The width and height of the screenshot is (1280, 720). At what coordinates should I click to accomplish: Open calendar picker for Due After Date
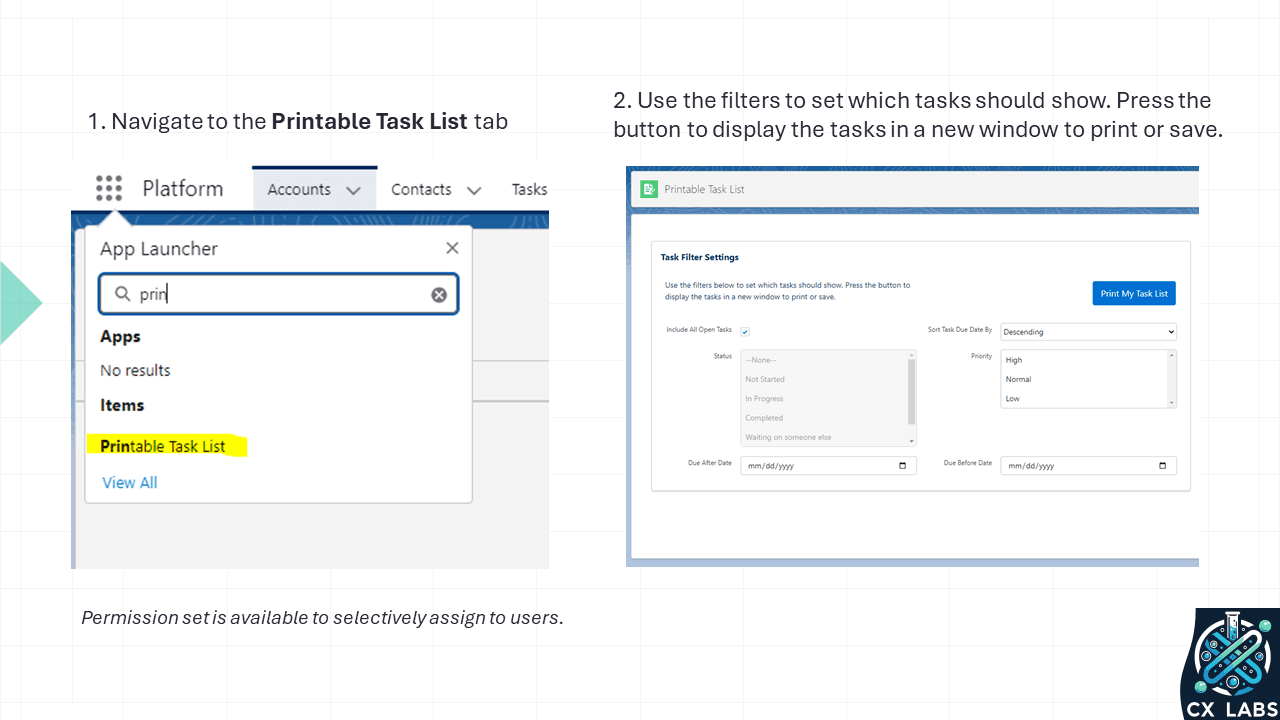point(903,466)
